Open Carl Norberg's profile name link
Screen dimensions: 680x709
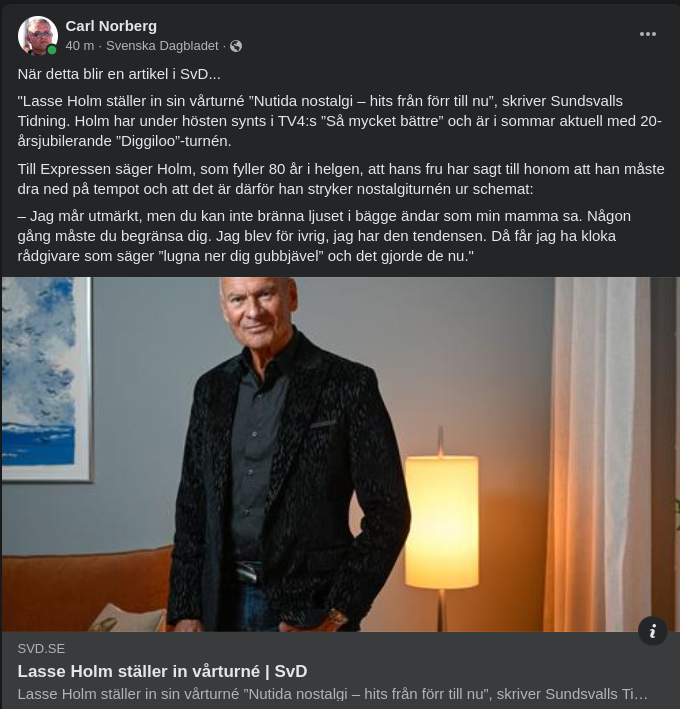tap(111, 25)
